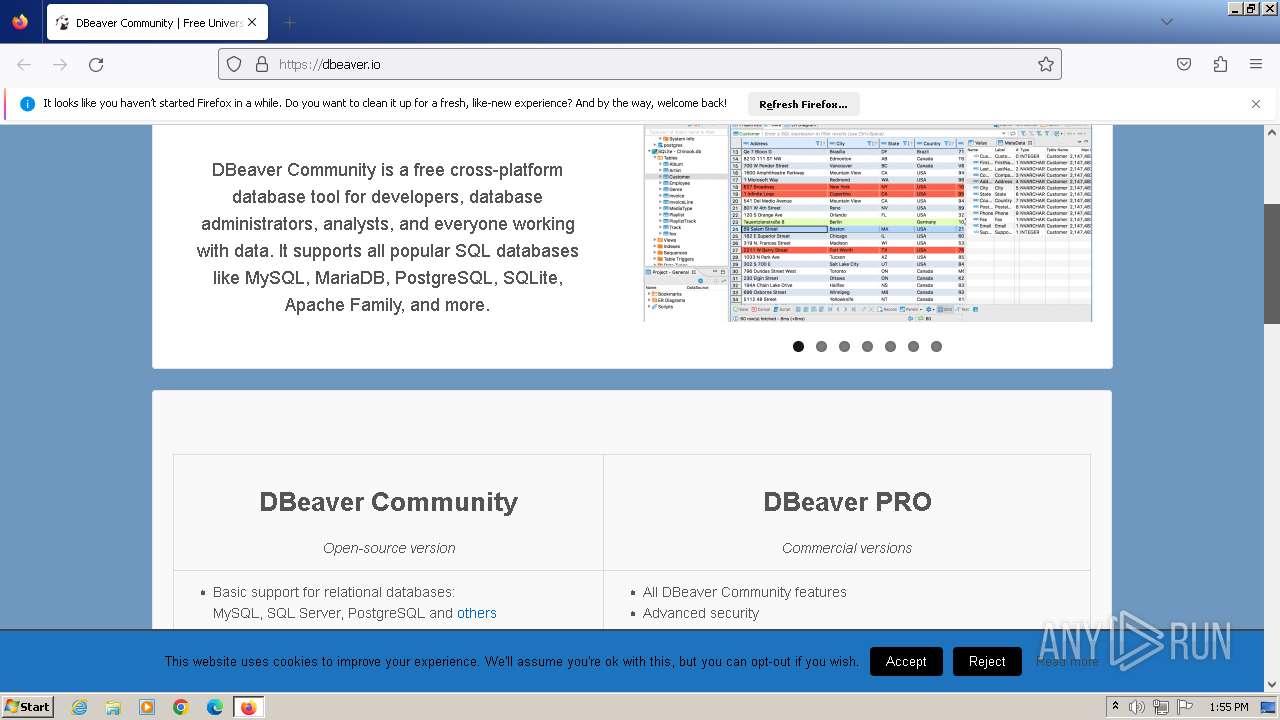Image resolution: width=1280 pixels, height=720 pixels.
Task: Open Firefox application menu
Action: 1256,64
